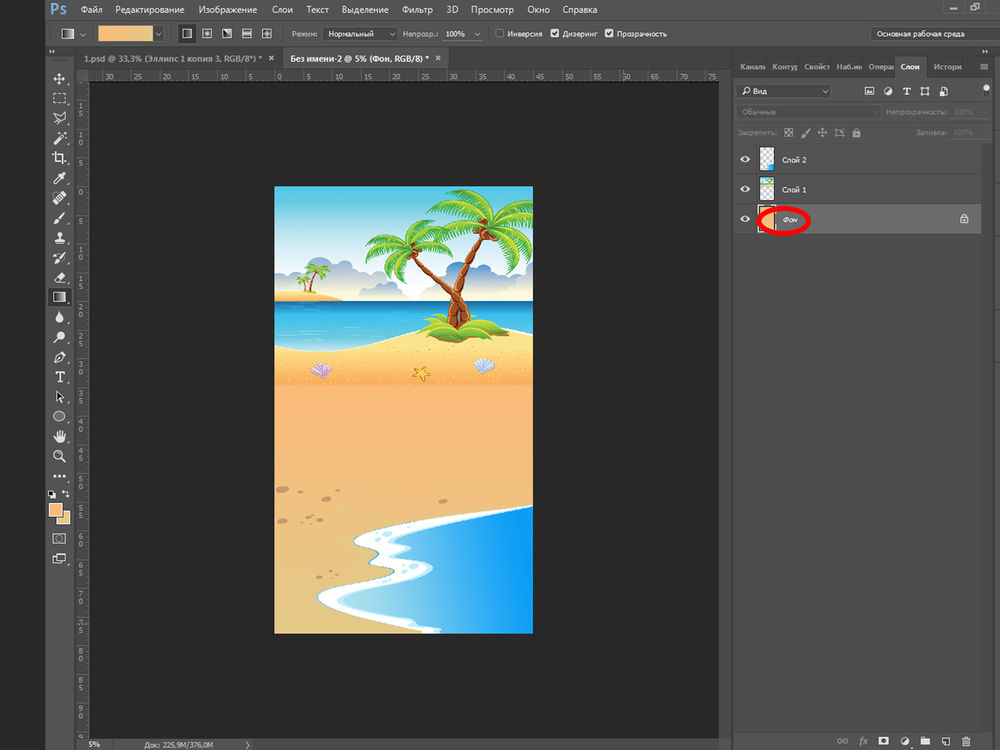Select the Magic Wand tool

(x=59, y=138)
